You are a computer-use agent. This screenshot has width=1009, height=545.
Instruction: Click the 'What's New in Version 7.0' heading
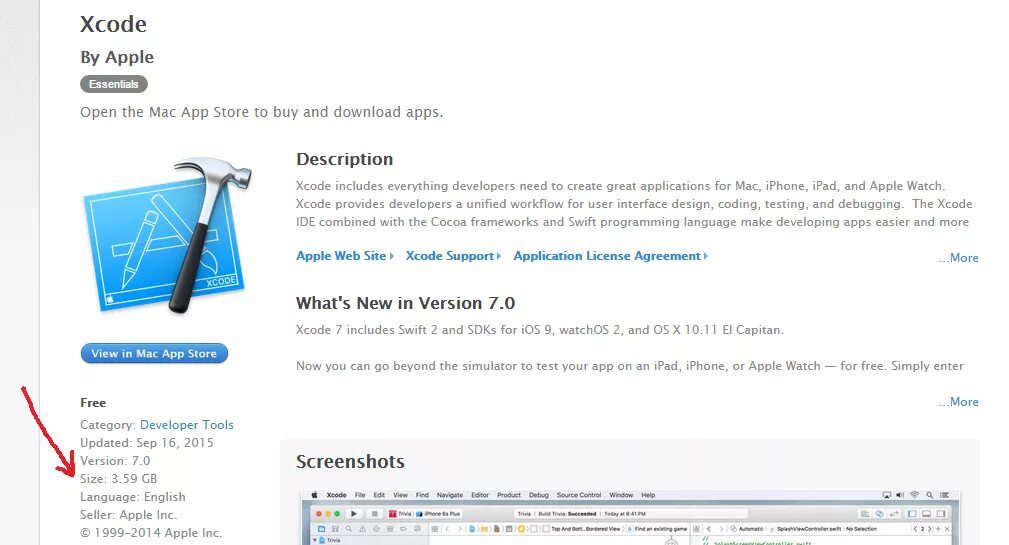click(405, 303)
